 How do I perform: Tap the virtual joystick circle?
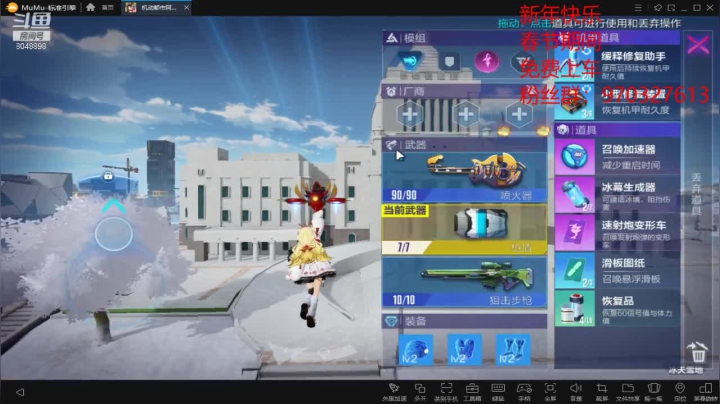[x=114, y=234]
